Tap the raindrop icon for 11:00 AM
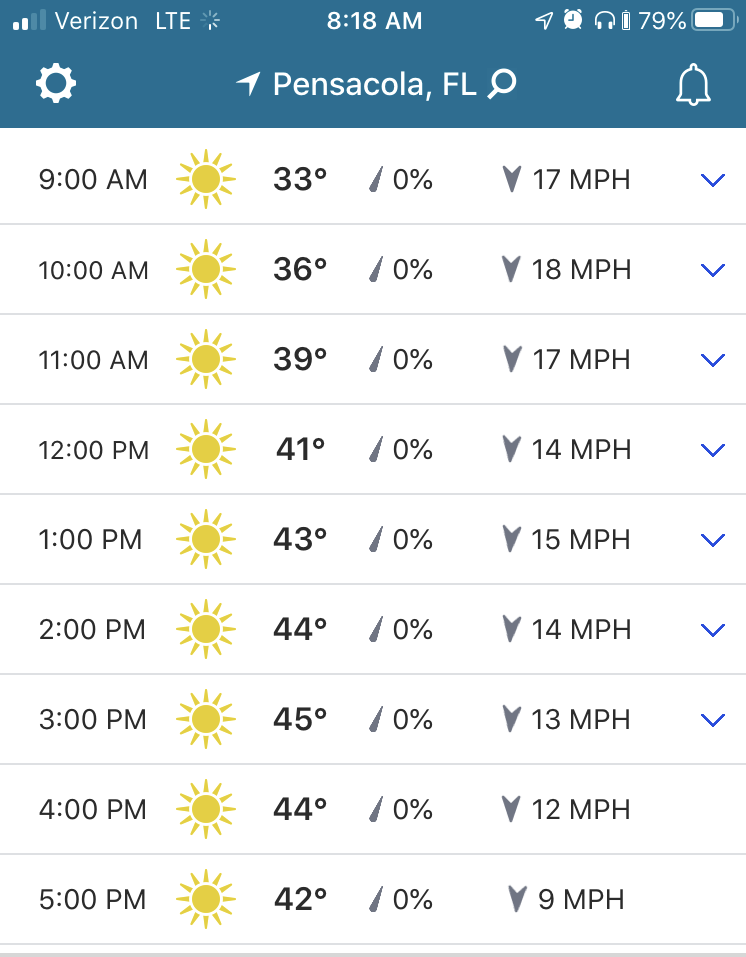This screenshot has width=746, height=957. pyautogui.click(x=377, y=360)
